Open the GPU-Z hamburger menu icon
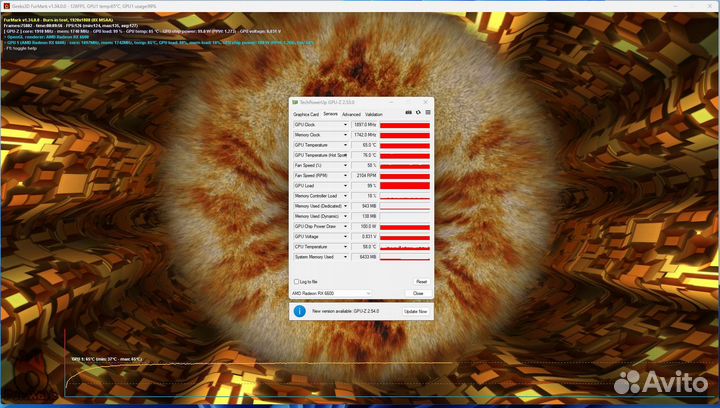Viewport: 720px width, 408px height. [428, 112]
